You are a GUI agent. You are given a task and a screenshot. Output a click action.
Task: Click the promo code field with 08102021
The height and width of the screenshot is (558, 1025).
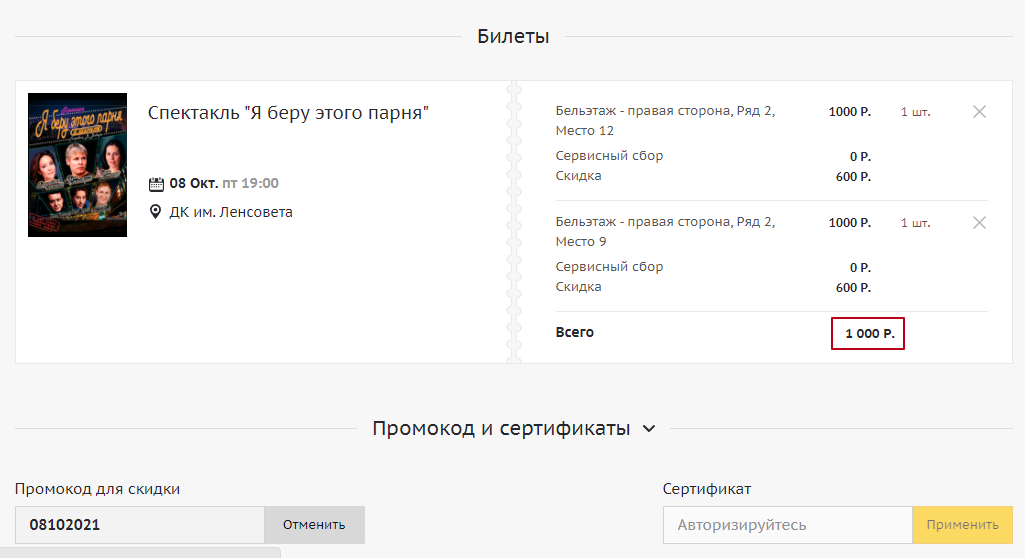point(140,525)
